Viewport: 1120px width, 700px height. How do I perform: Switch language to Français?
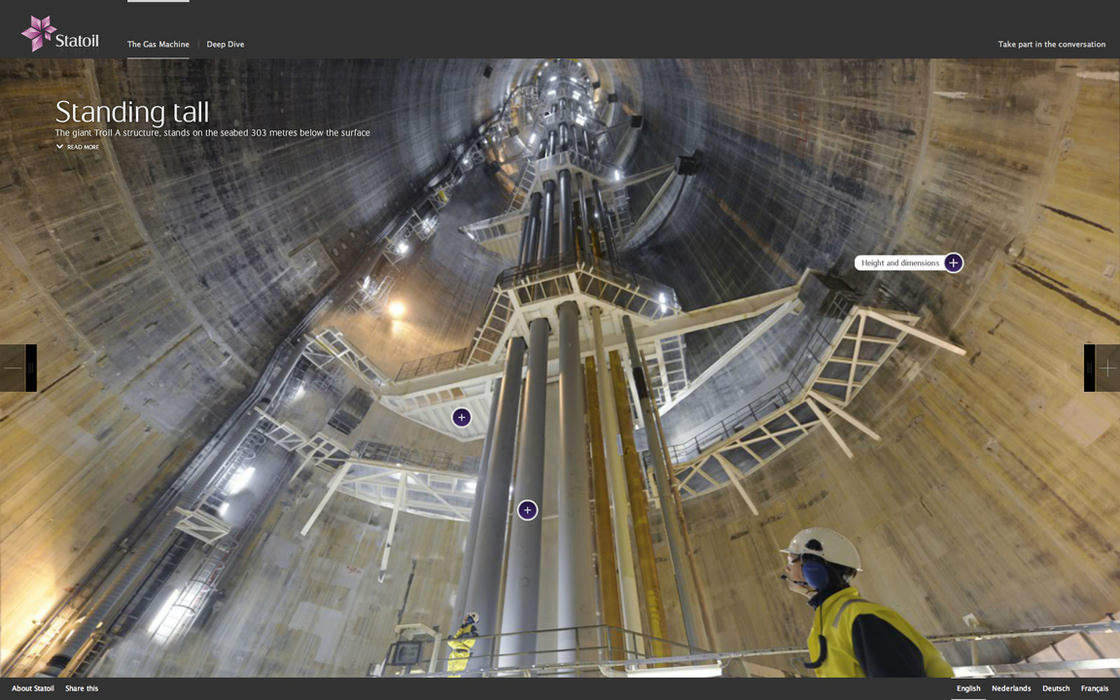tap(1094, 689)
